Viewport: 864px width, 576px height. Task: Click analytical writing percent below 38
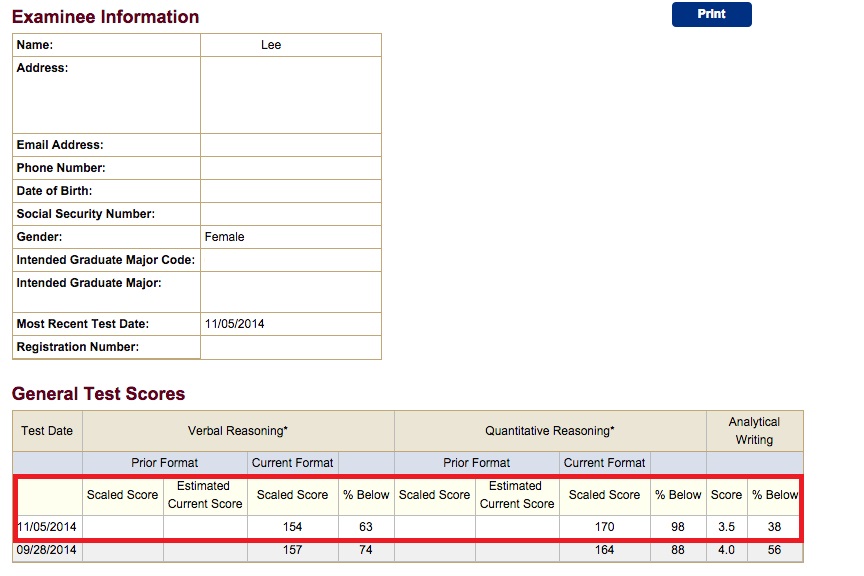point(774,526)
